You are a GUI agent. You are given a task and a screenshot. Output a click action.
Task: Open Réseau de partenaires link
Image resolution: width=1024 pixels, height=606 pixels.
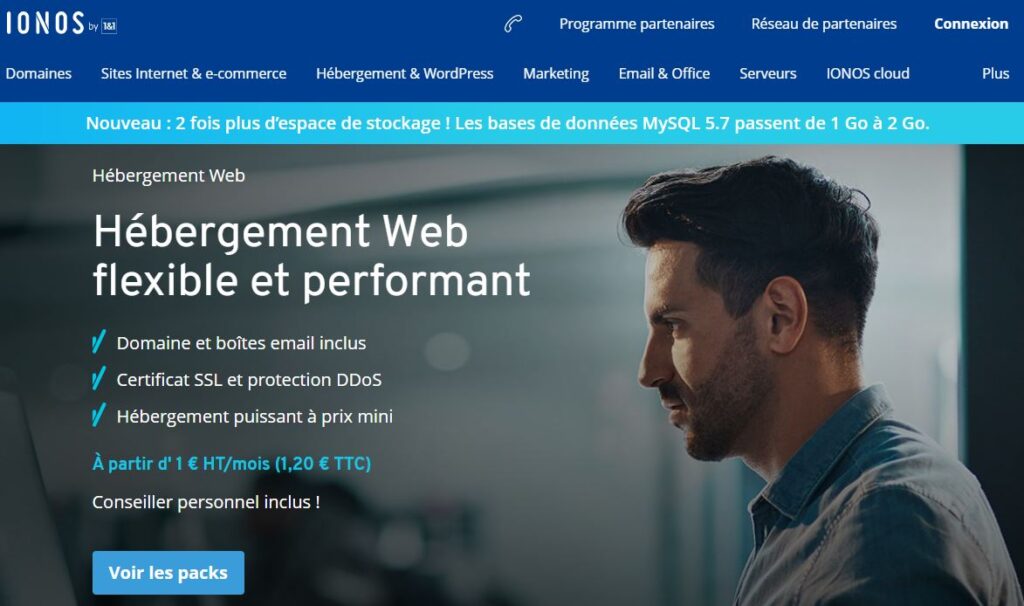(x=824, y=24)
